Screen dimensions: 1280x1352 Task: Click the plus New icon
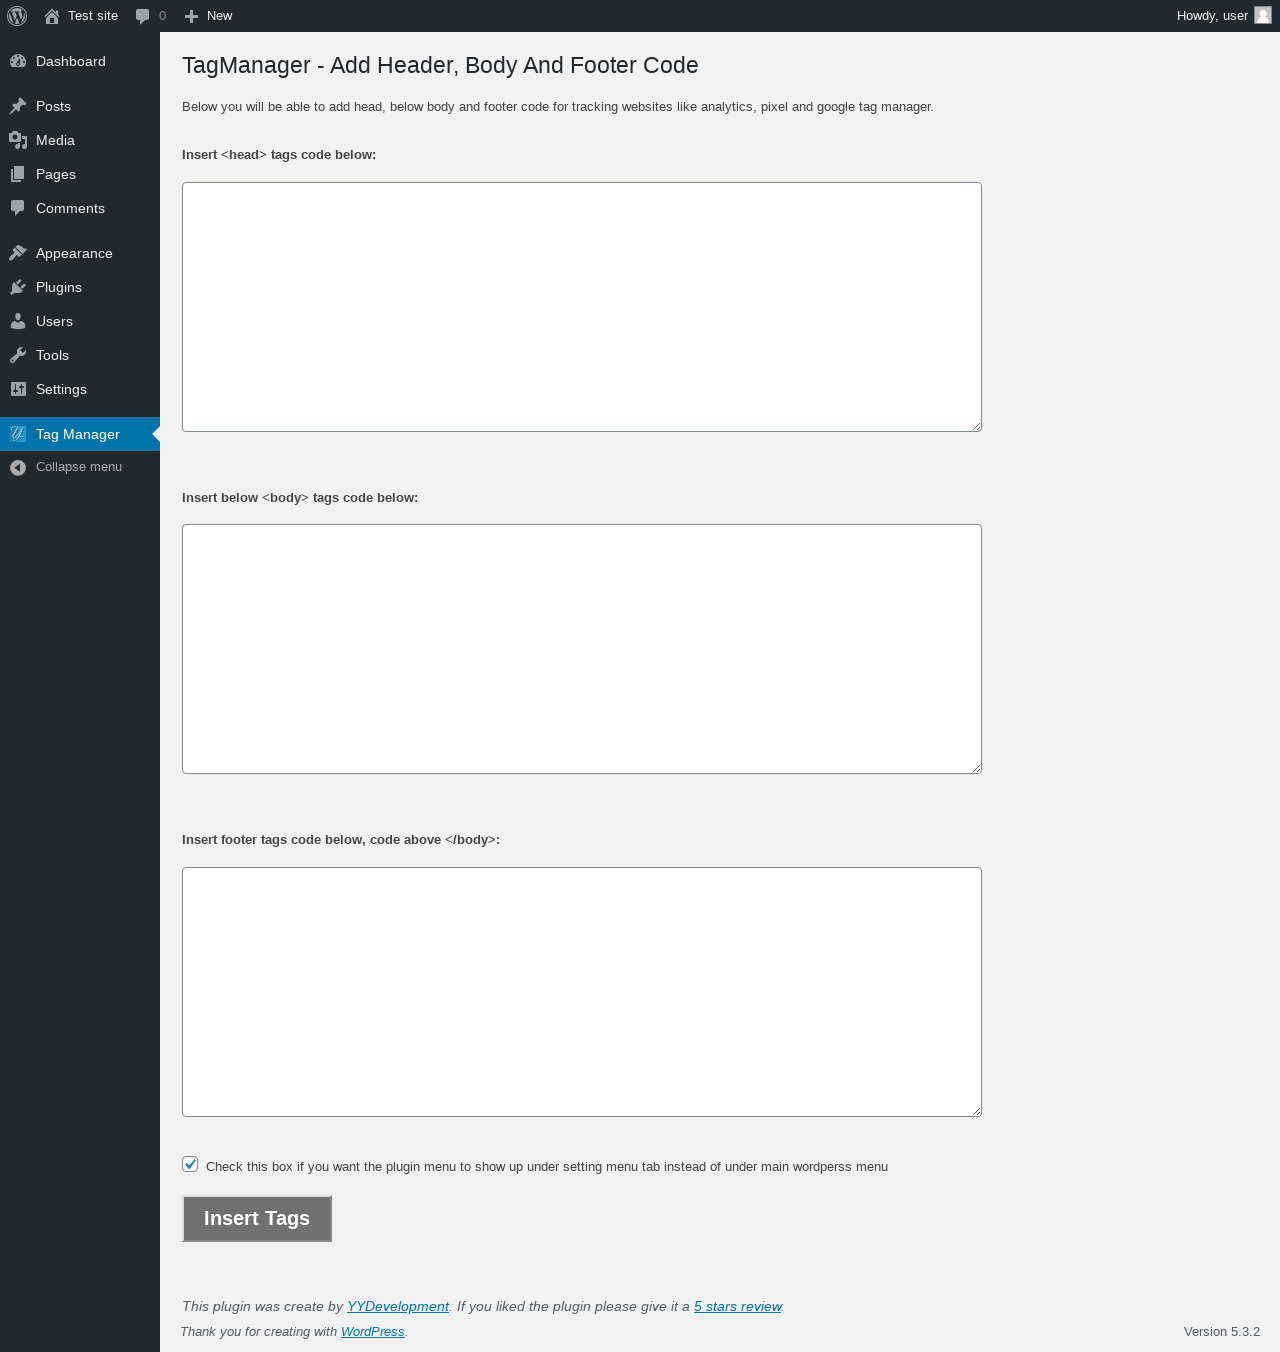(192, 16)
